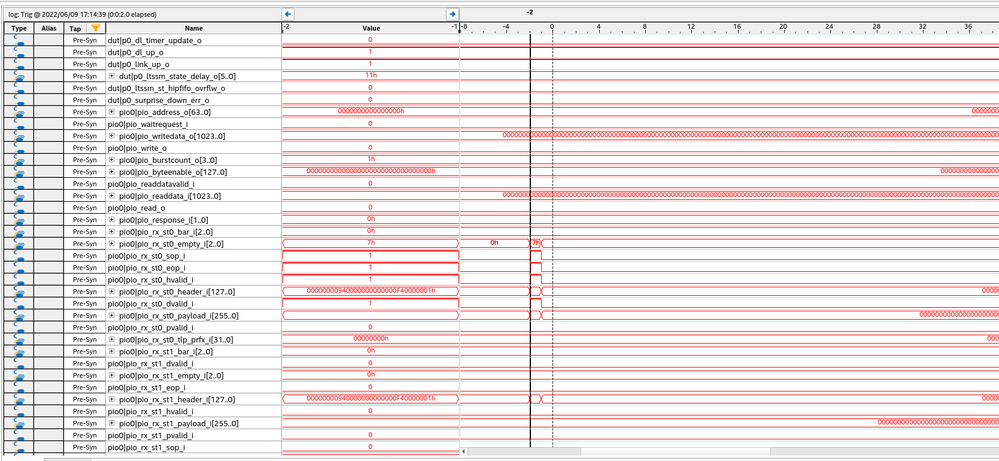The height and width of the screenshot is (461, 999).
Task: Select type icon of pio_rx_st1_hvalid_i row
Action: 19,411
